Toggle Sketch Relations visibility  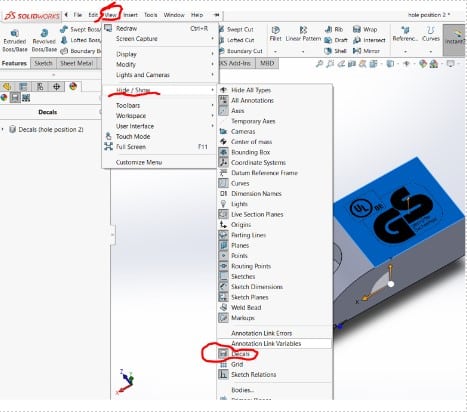pyautogui.click(x=275, y=374)
